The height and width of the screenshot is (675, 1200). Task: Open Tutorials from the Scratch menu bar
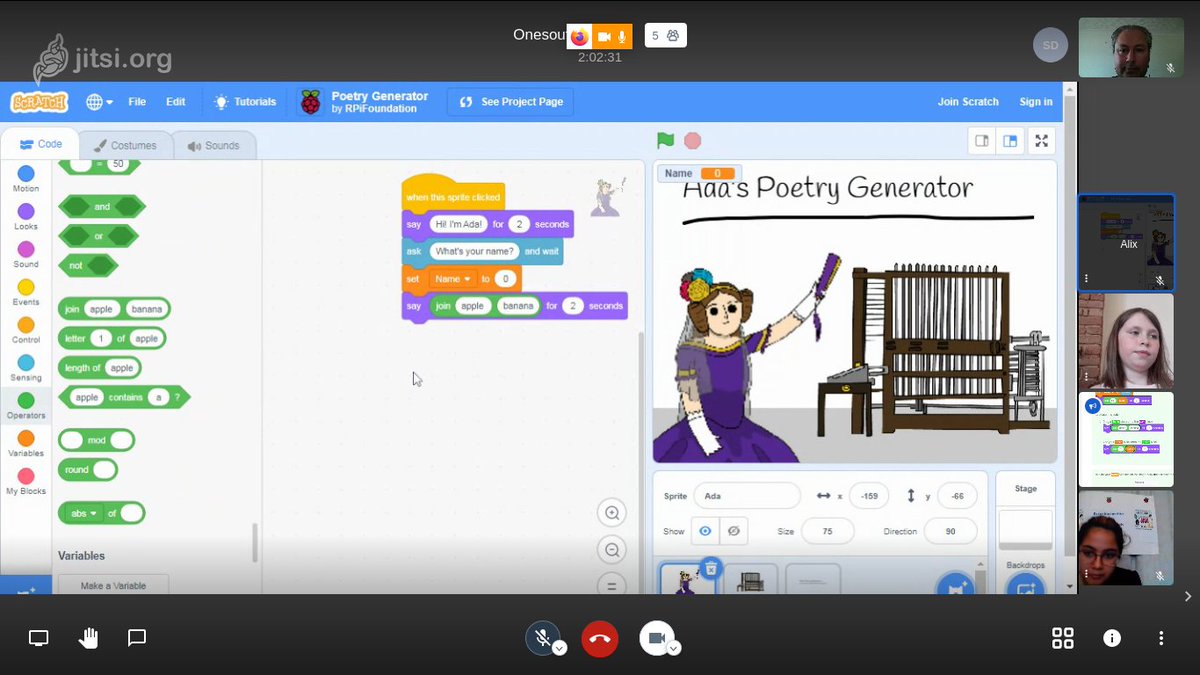[244, 102]
